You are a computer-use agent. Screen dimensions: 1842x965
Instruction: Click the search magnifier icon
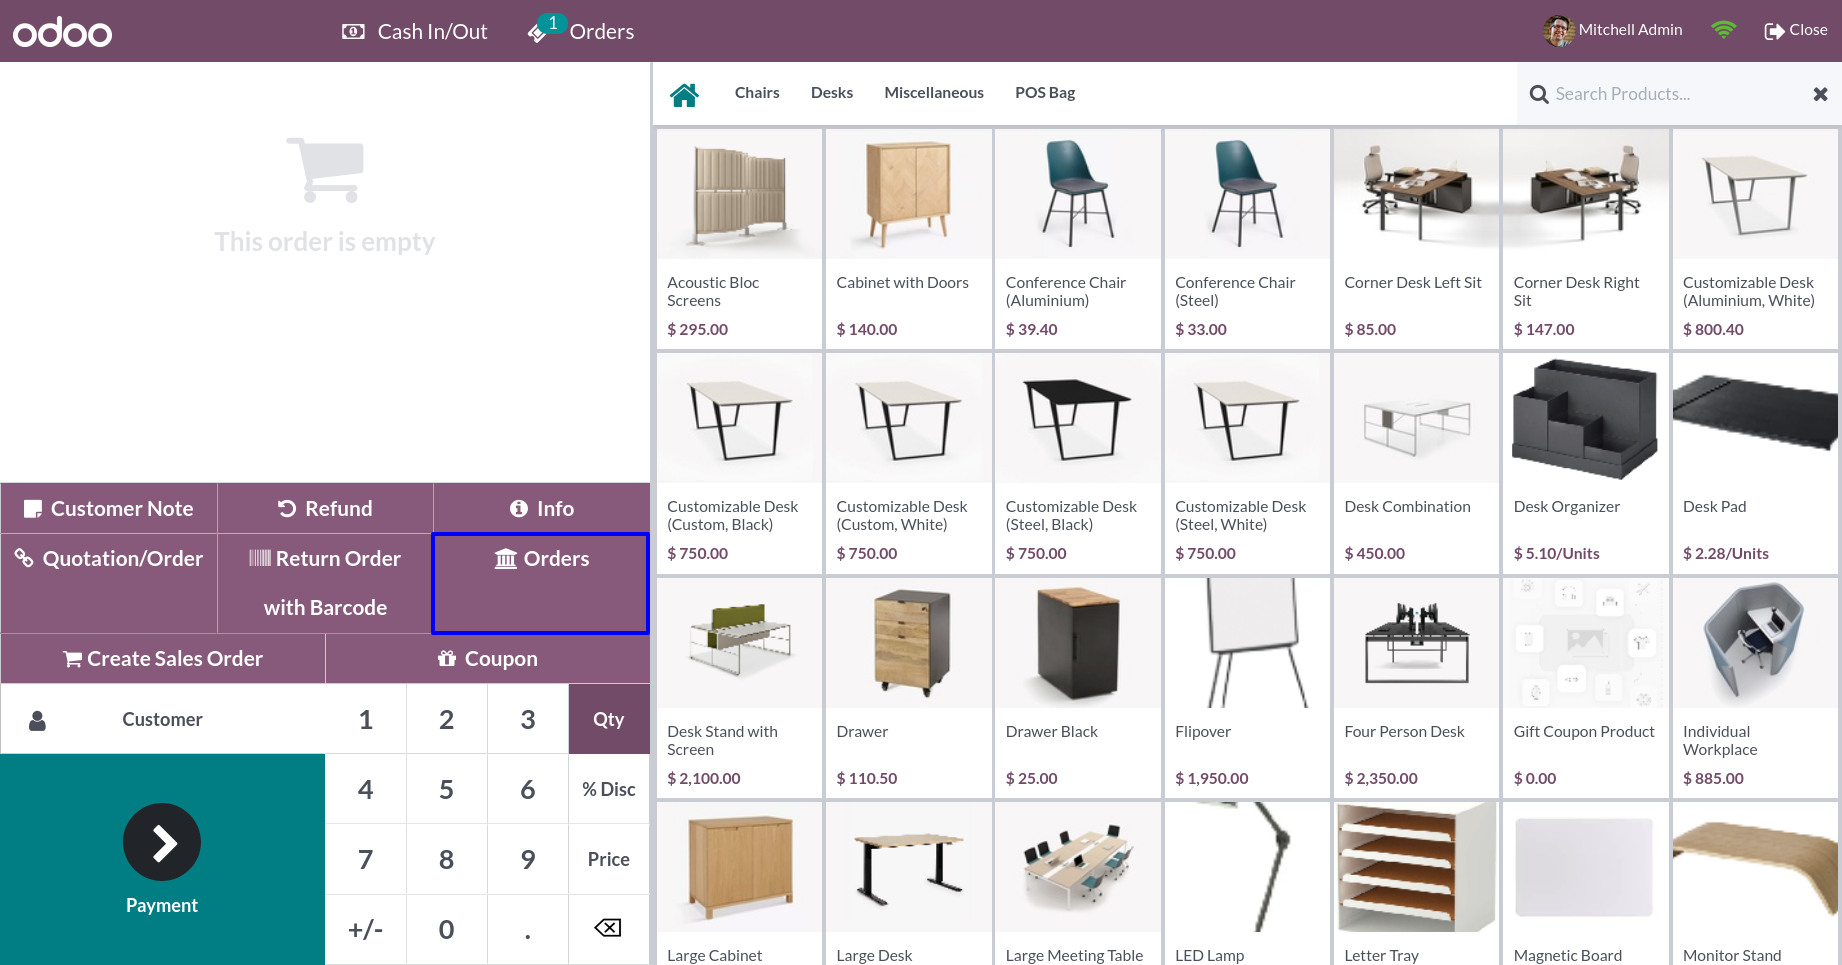pyautogui.click(x=1539, y=94)
